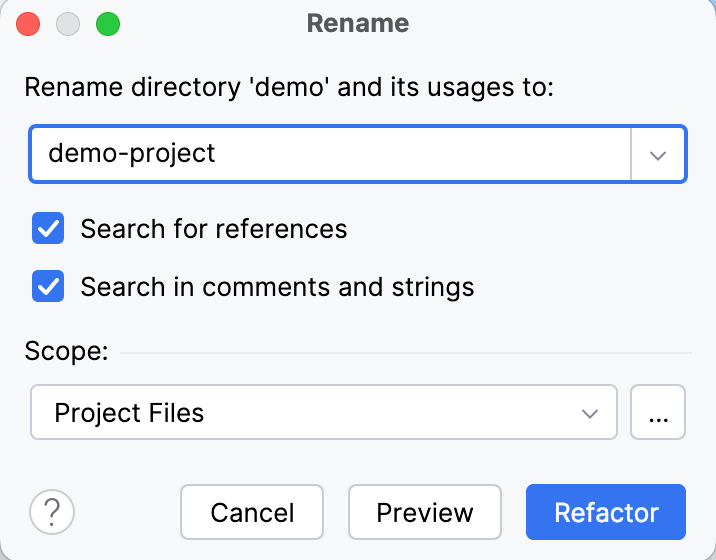Click the separator line beside Scope

coord(405,353)
